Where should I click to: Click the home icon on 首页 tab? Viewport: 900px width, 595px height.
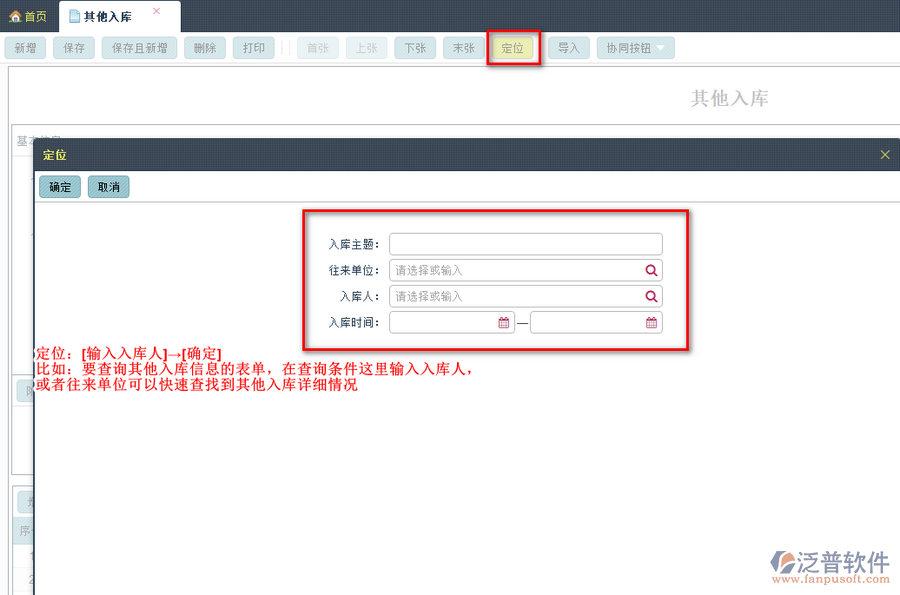(x=15, y=17)
